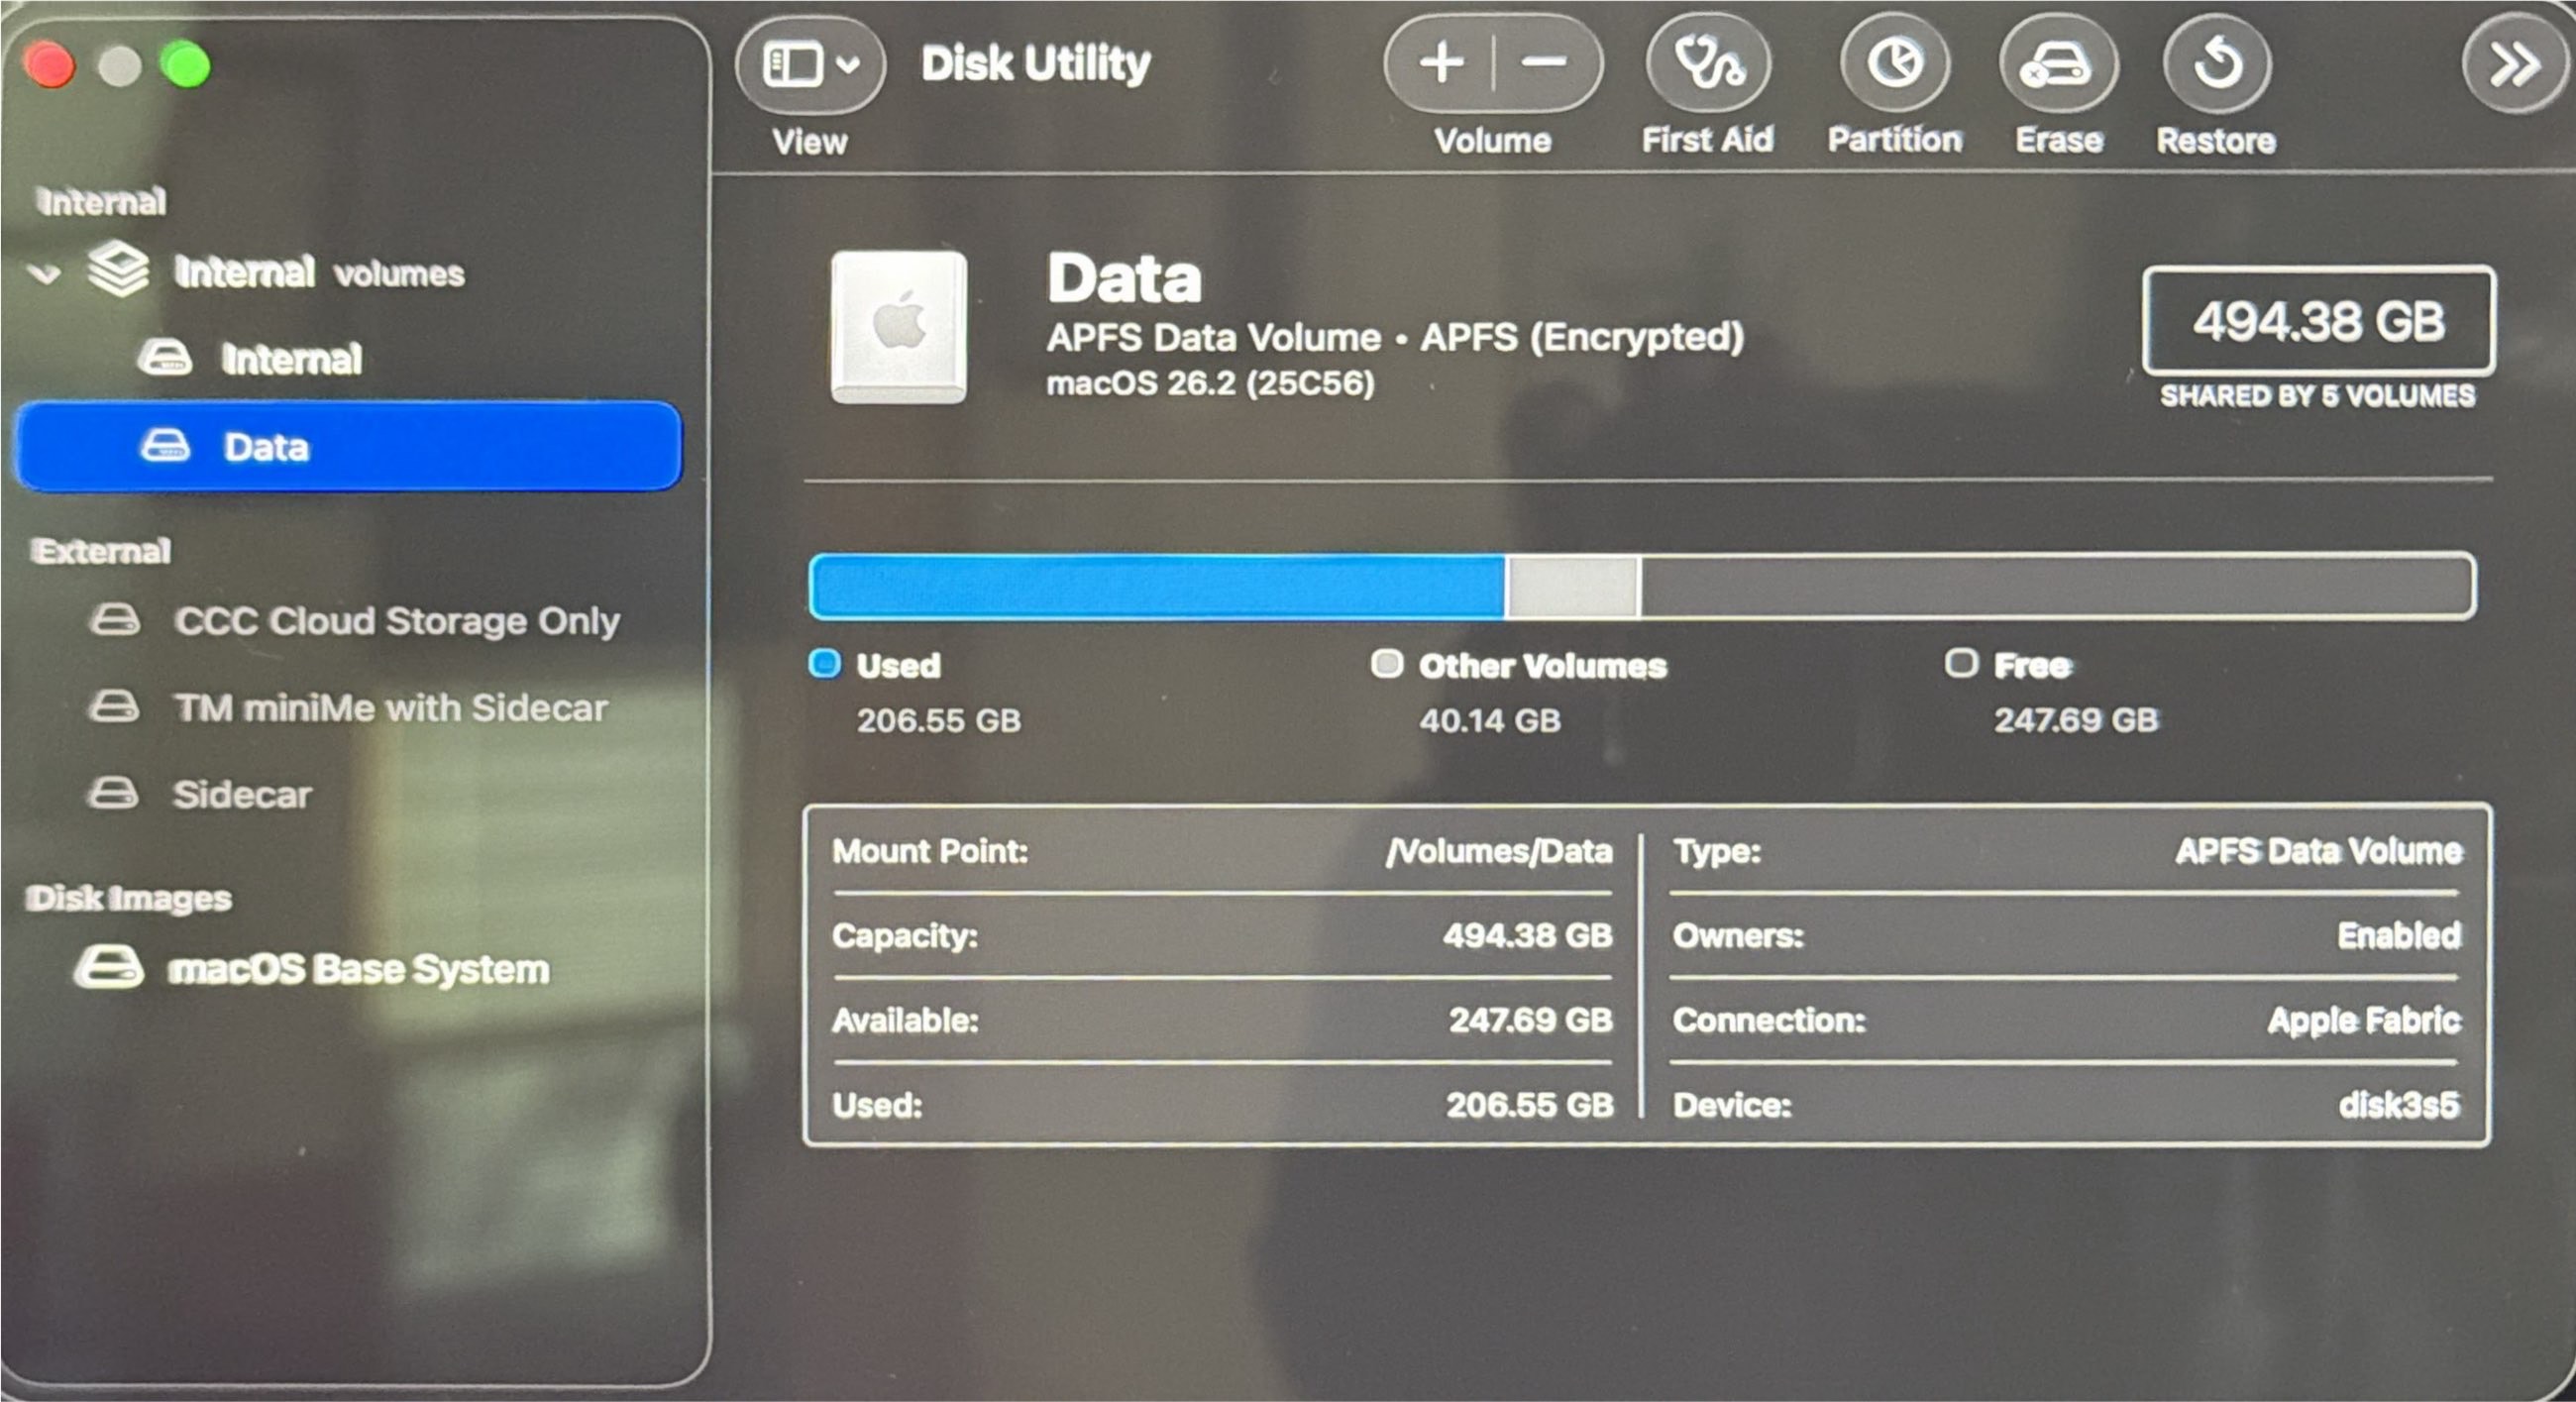This screenshot has width=2576, height=1402.
Task: Select the Internal volume in sidebar
Action: pyautogui.click(x=290, y=358)
